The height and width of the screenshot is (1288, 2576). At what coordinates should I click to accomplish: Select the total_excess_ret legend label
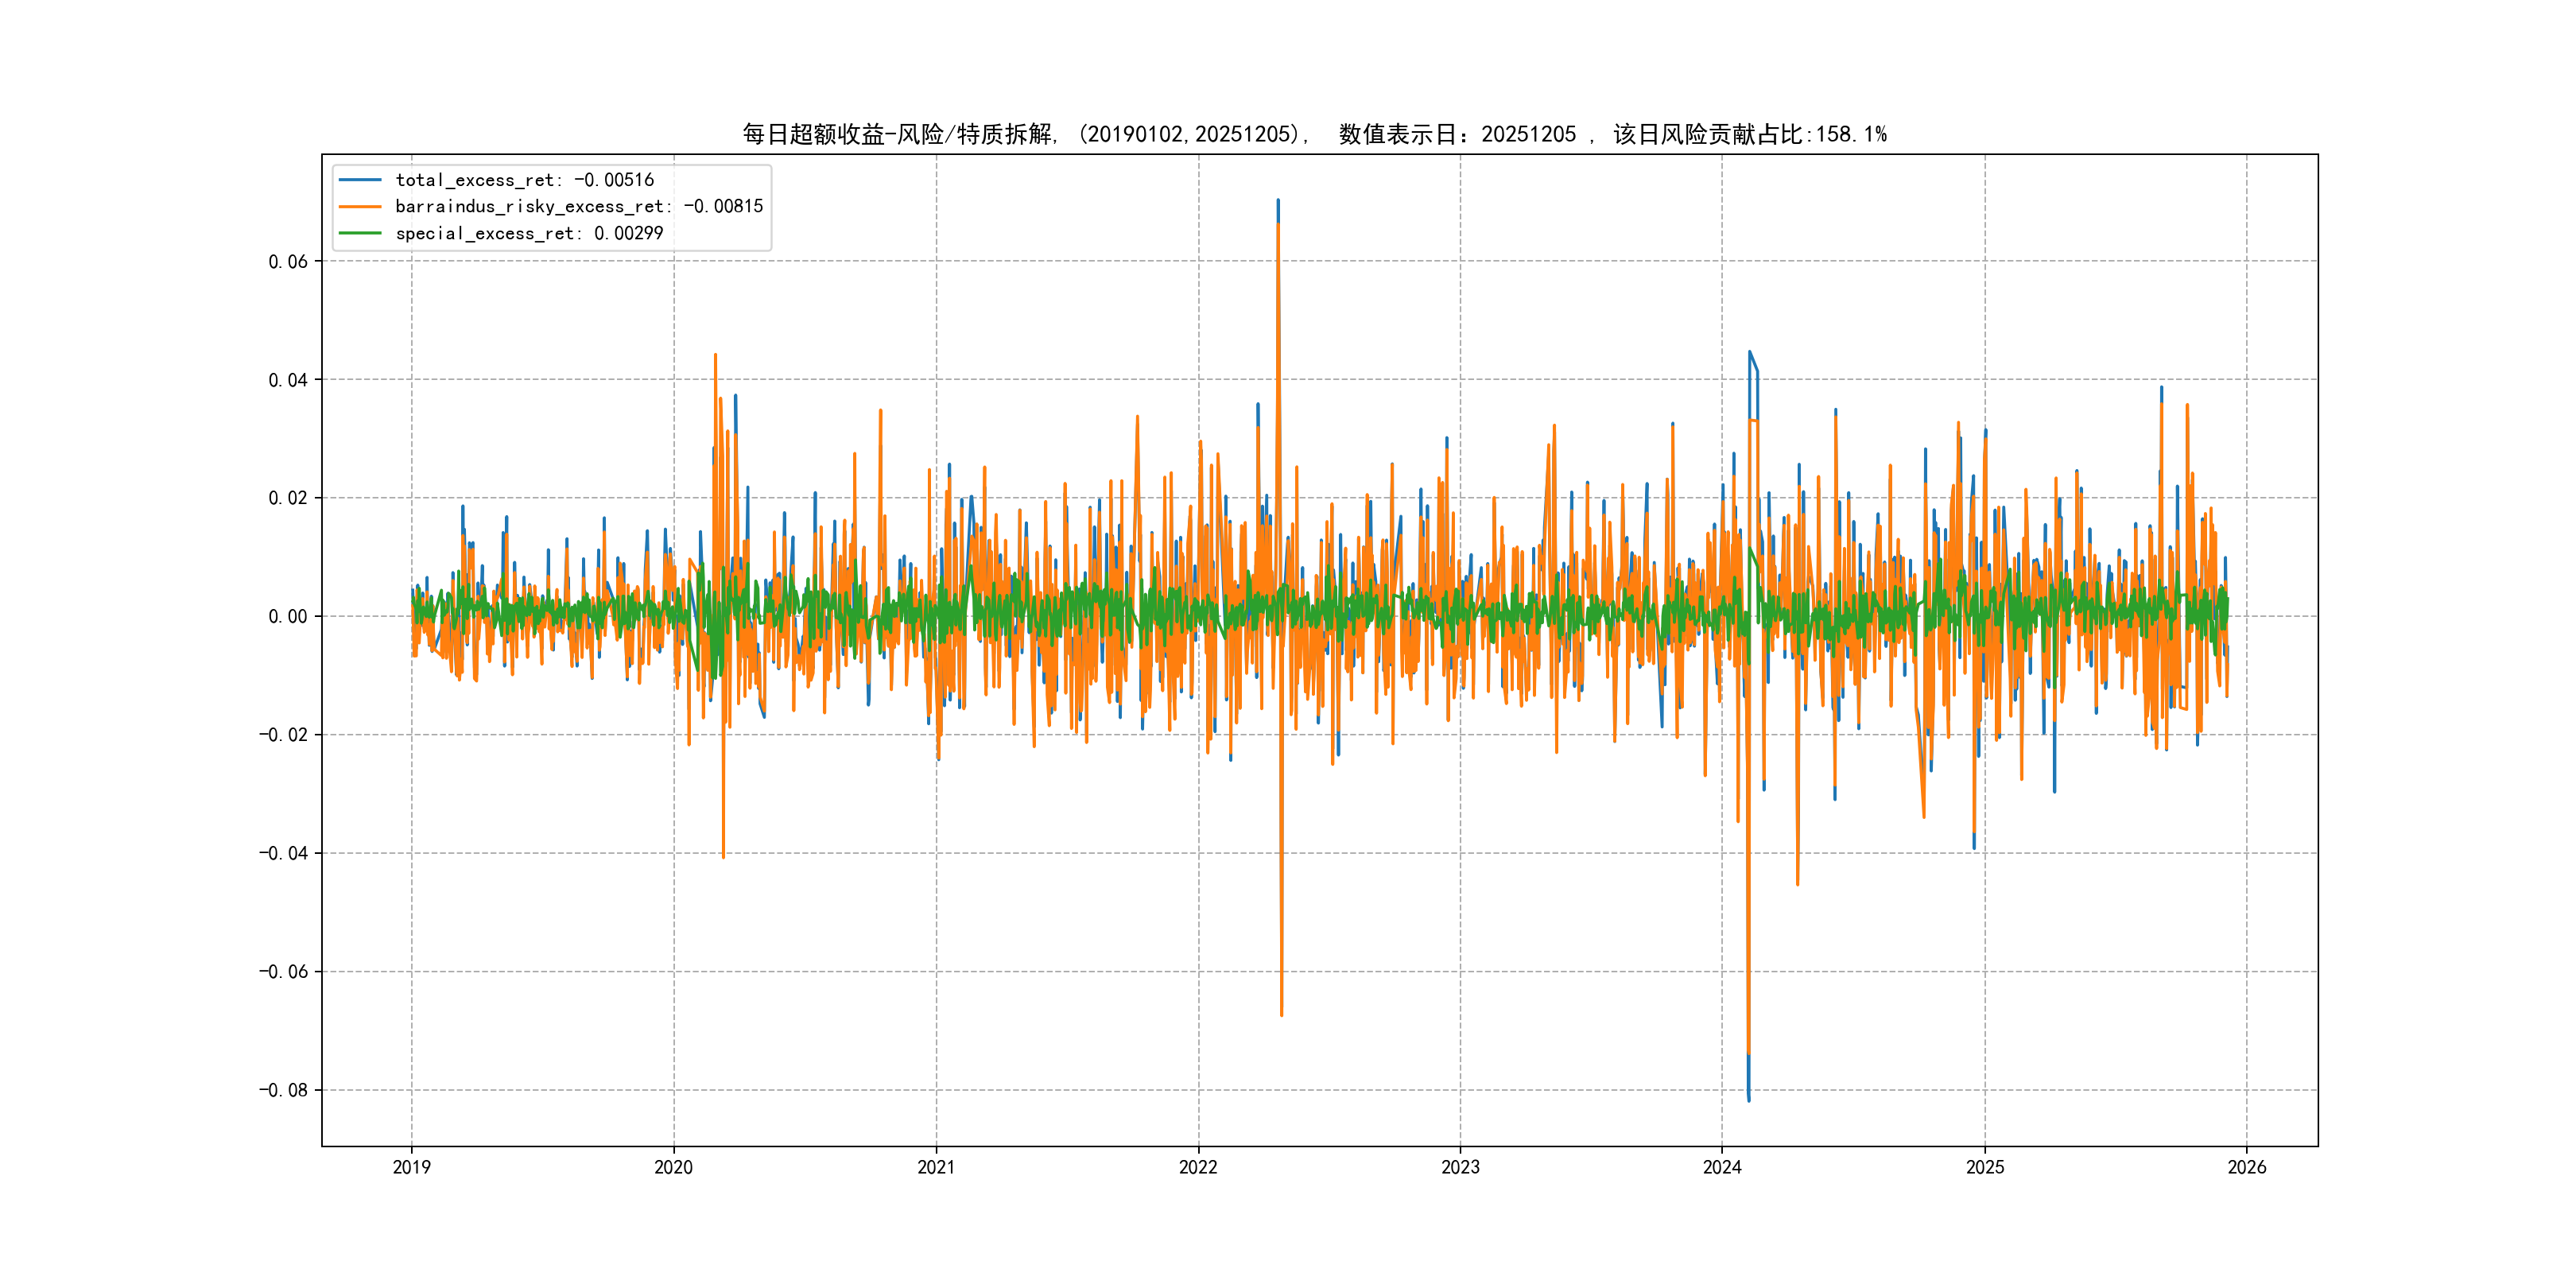click(x=524, y=180)
